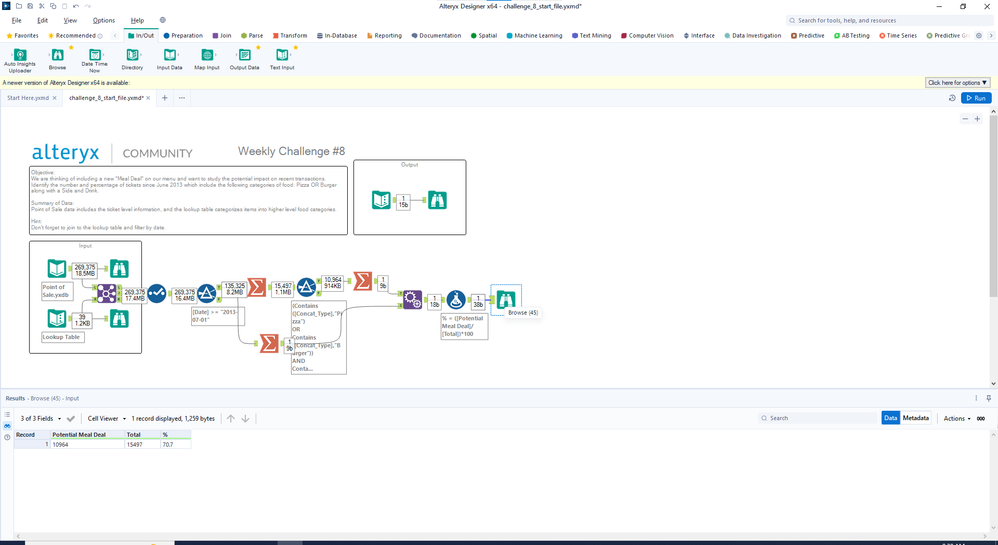The height and width of the screenshot is (545, 998).
Task: Open the Cell Viewer dropdown
Action: (x=106, y=418)
